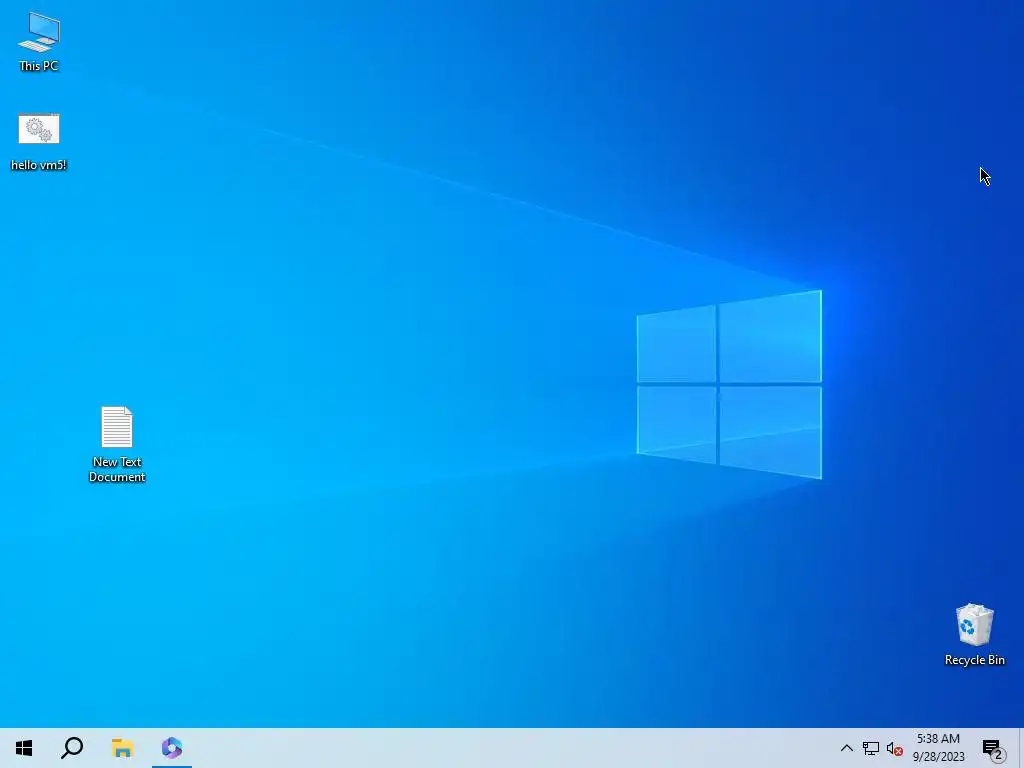Image resolution: width=1024 pixels, height=768 pixels.
Task: Open the taskbar search
Action: tap(72, 748)
